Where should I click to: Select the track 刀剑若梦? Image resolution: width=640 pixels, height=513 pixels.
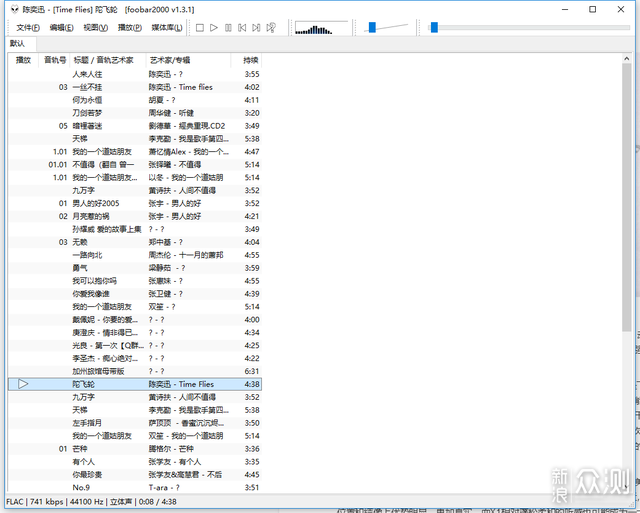tap(135, 113)
